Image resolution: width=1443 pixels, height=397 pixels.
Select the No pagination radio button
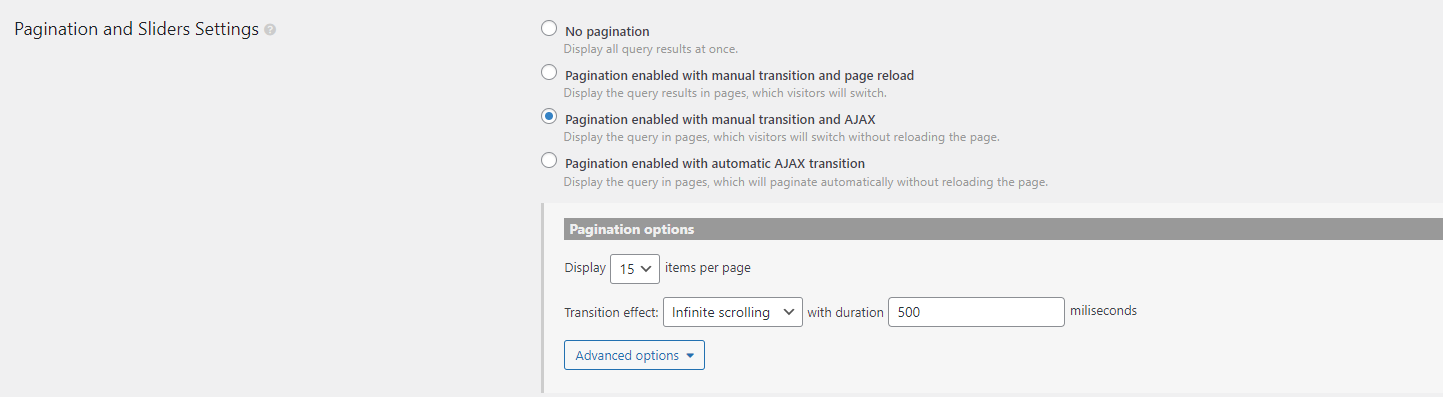tap(549, 29)
